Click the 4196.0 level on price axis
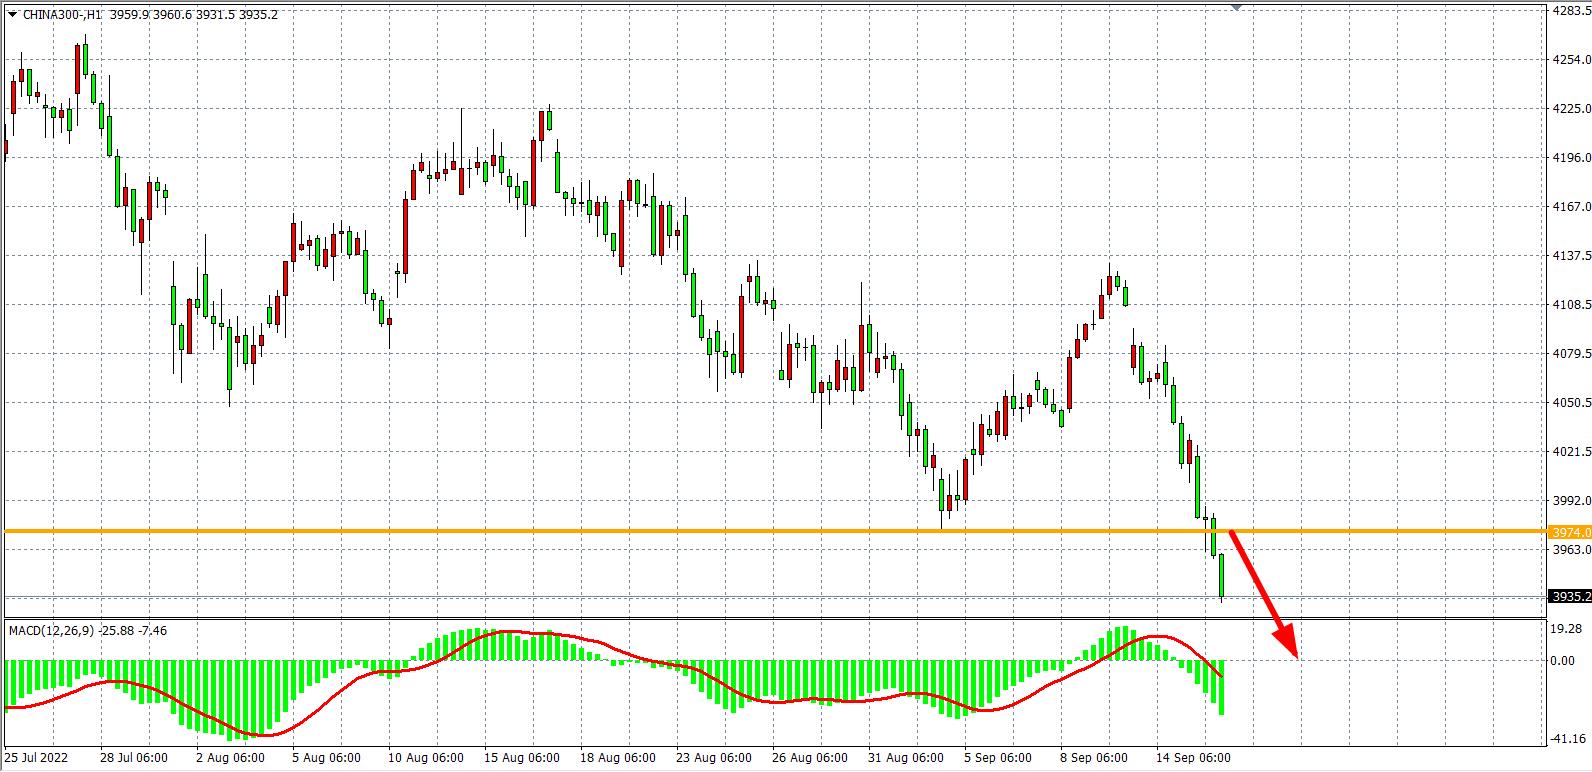This screenshot has height=772, width=1592. pyautogui.click(x=1570, y=158)
